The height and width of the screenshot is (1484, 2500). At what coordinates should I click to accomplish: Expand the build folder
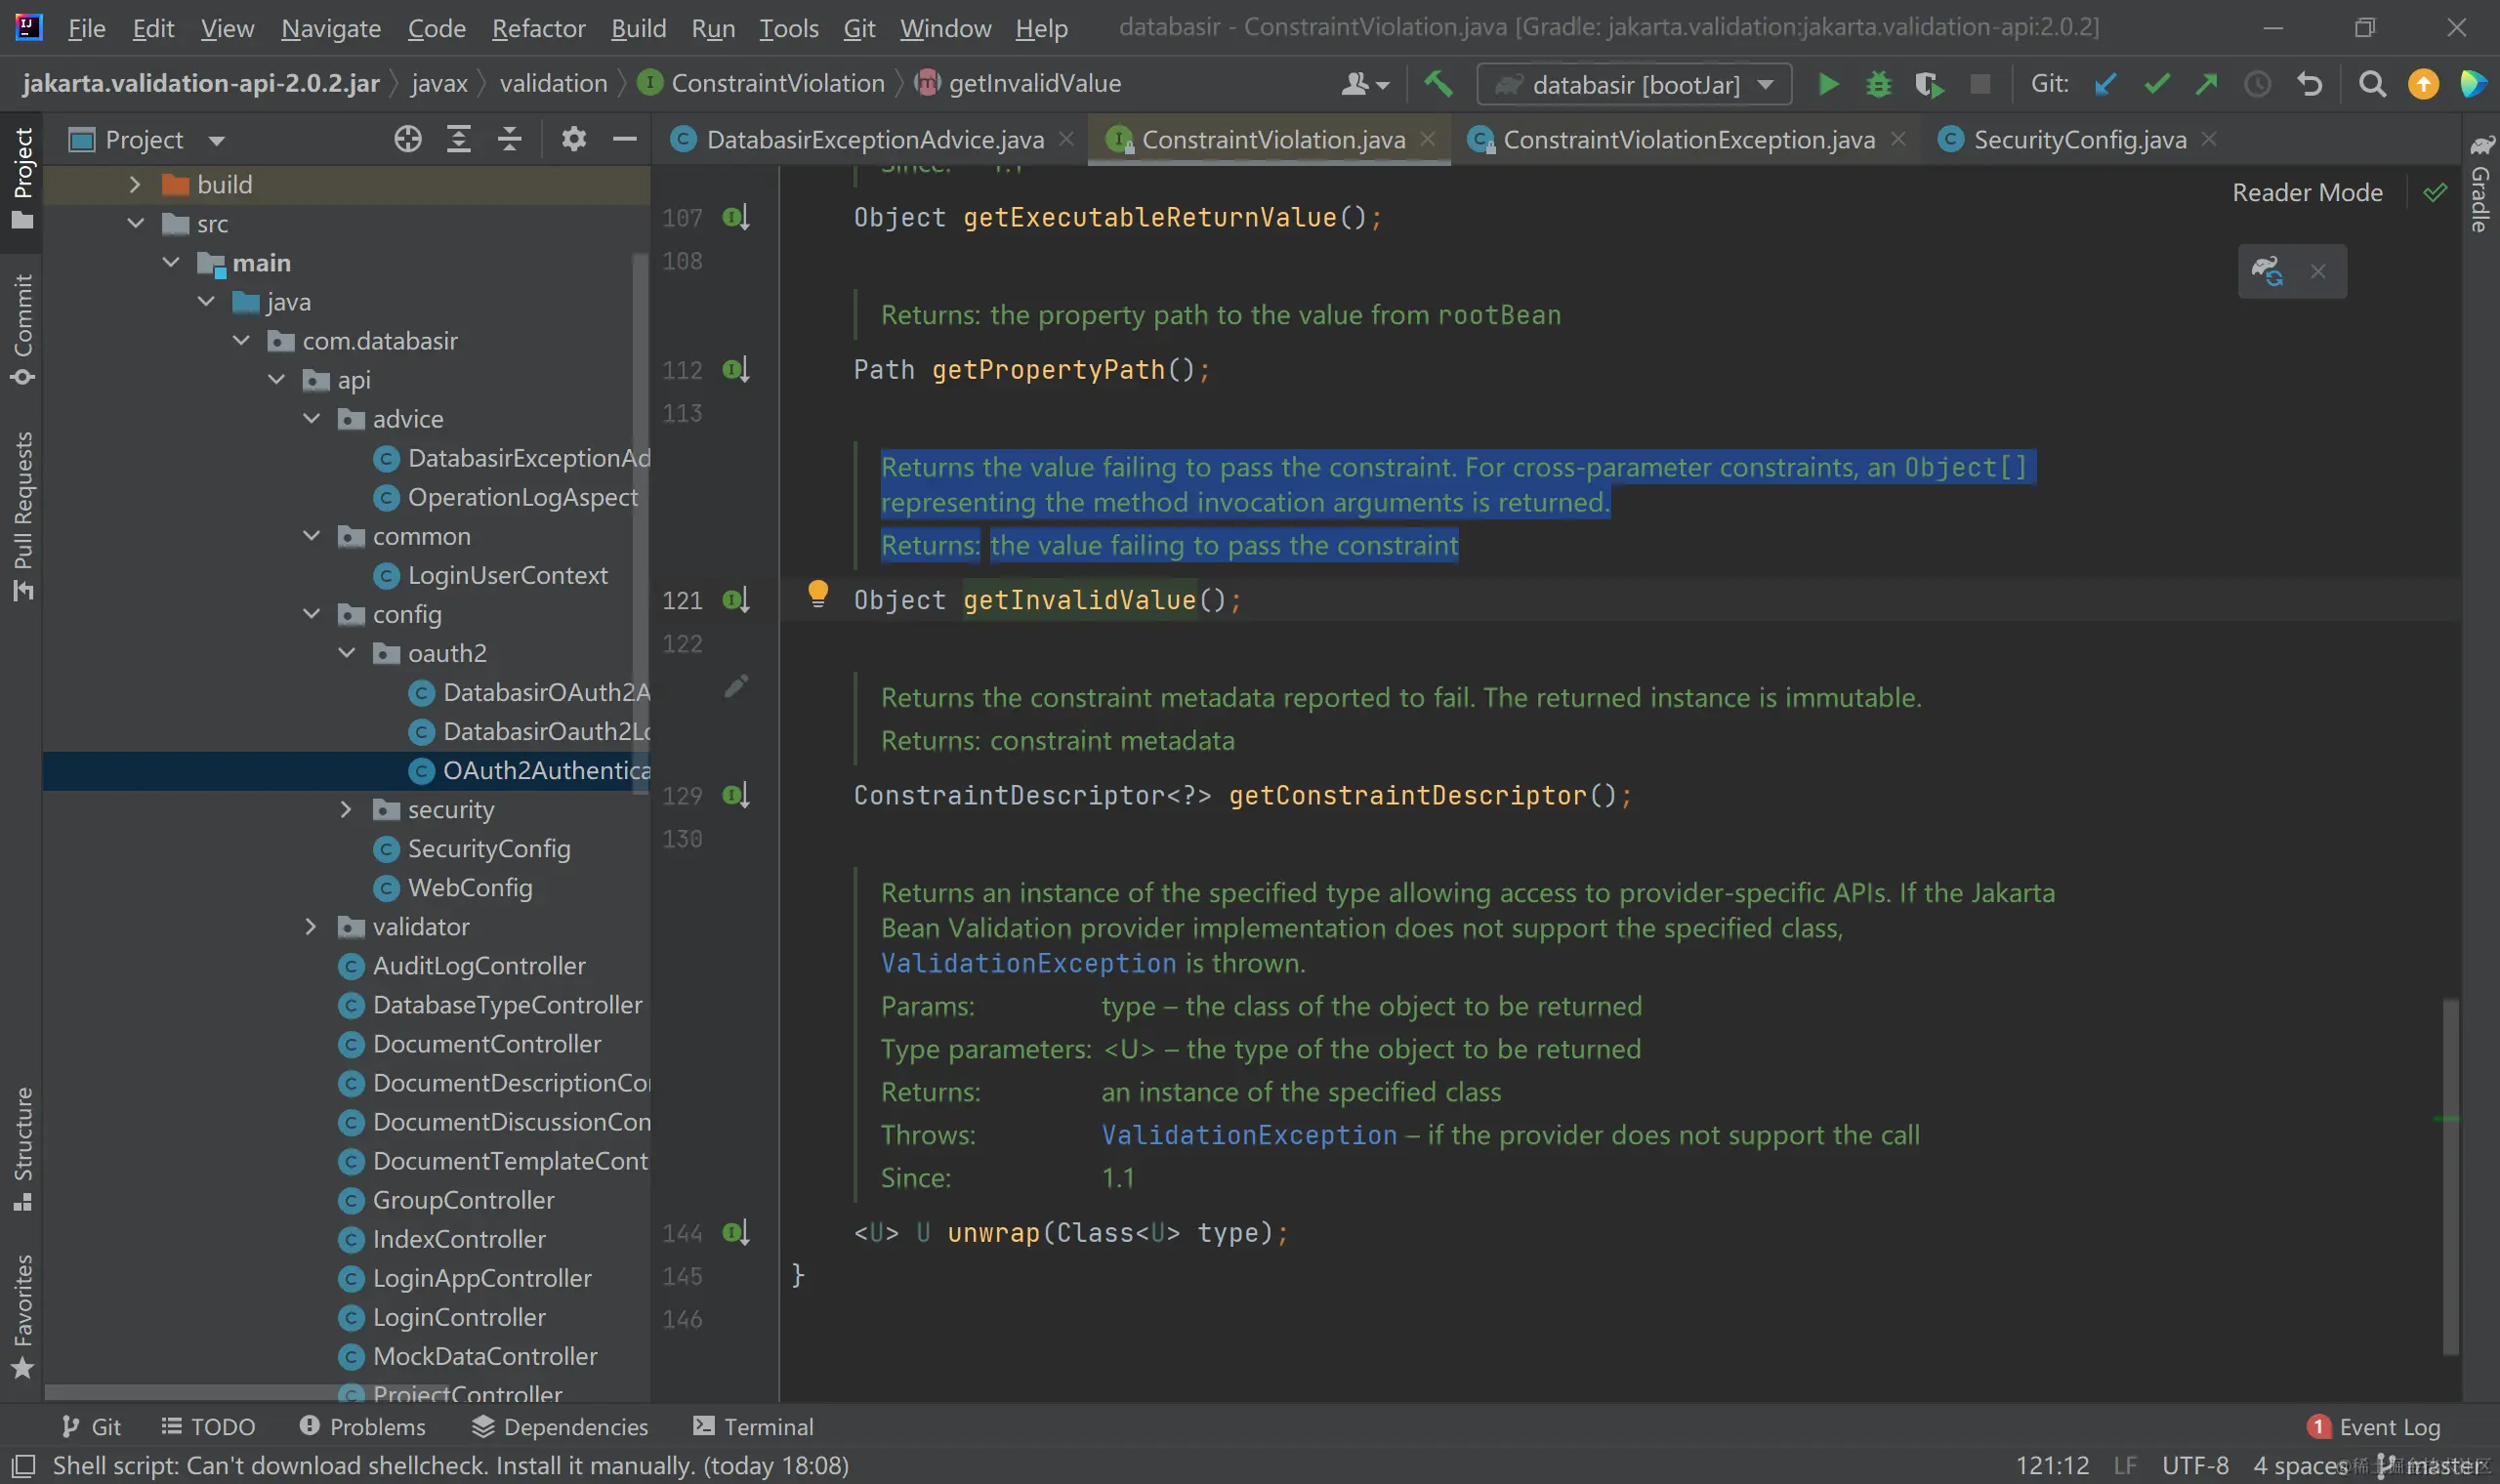tap(135, 184)
